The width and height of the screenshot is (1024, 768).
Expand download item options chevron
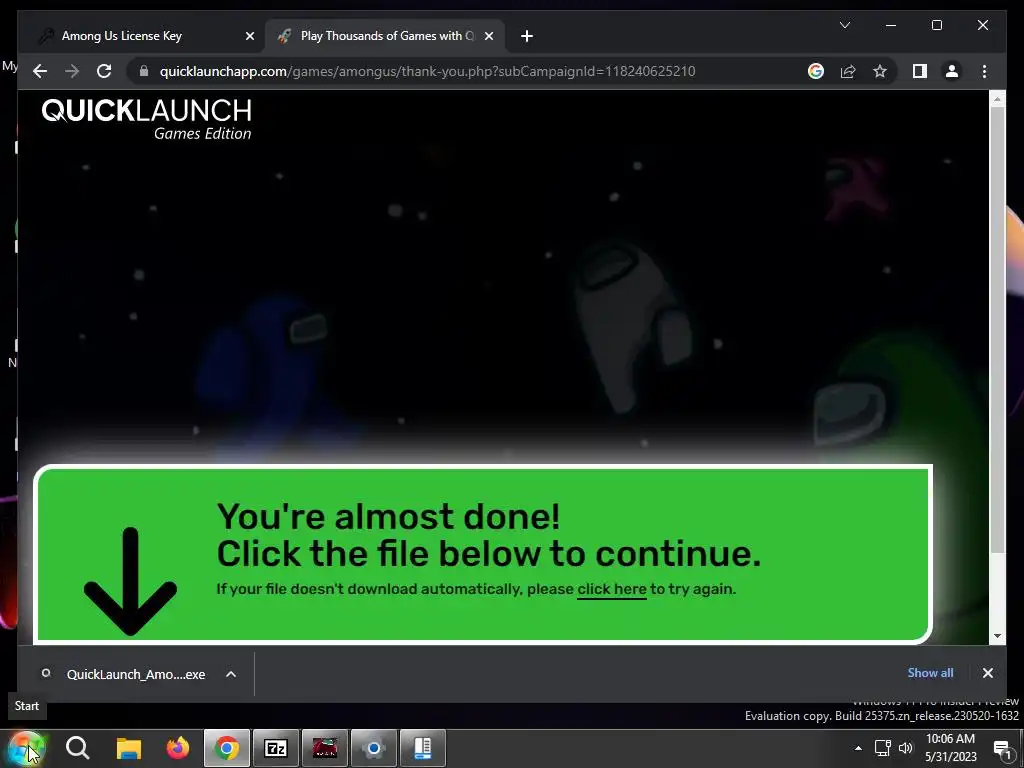[231, 674]
